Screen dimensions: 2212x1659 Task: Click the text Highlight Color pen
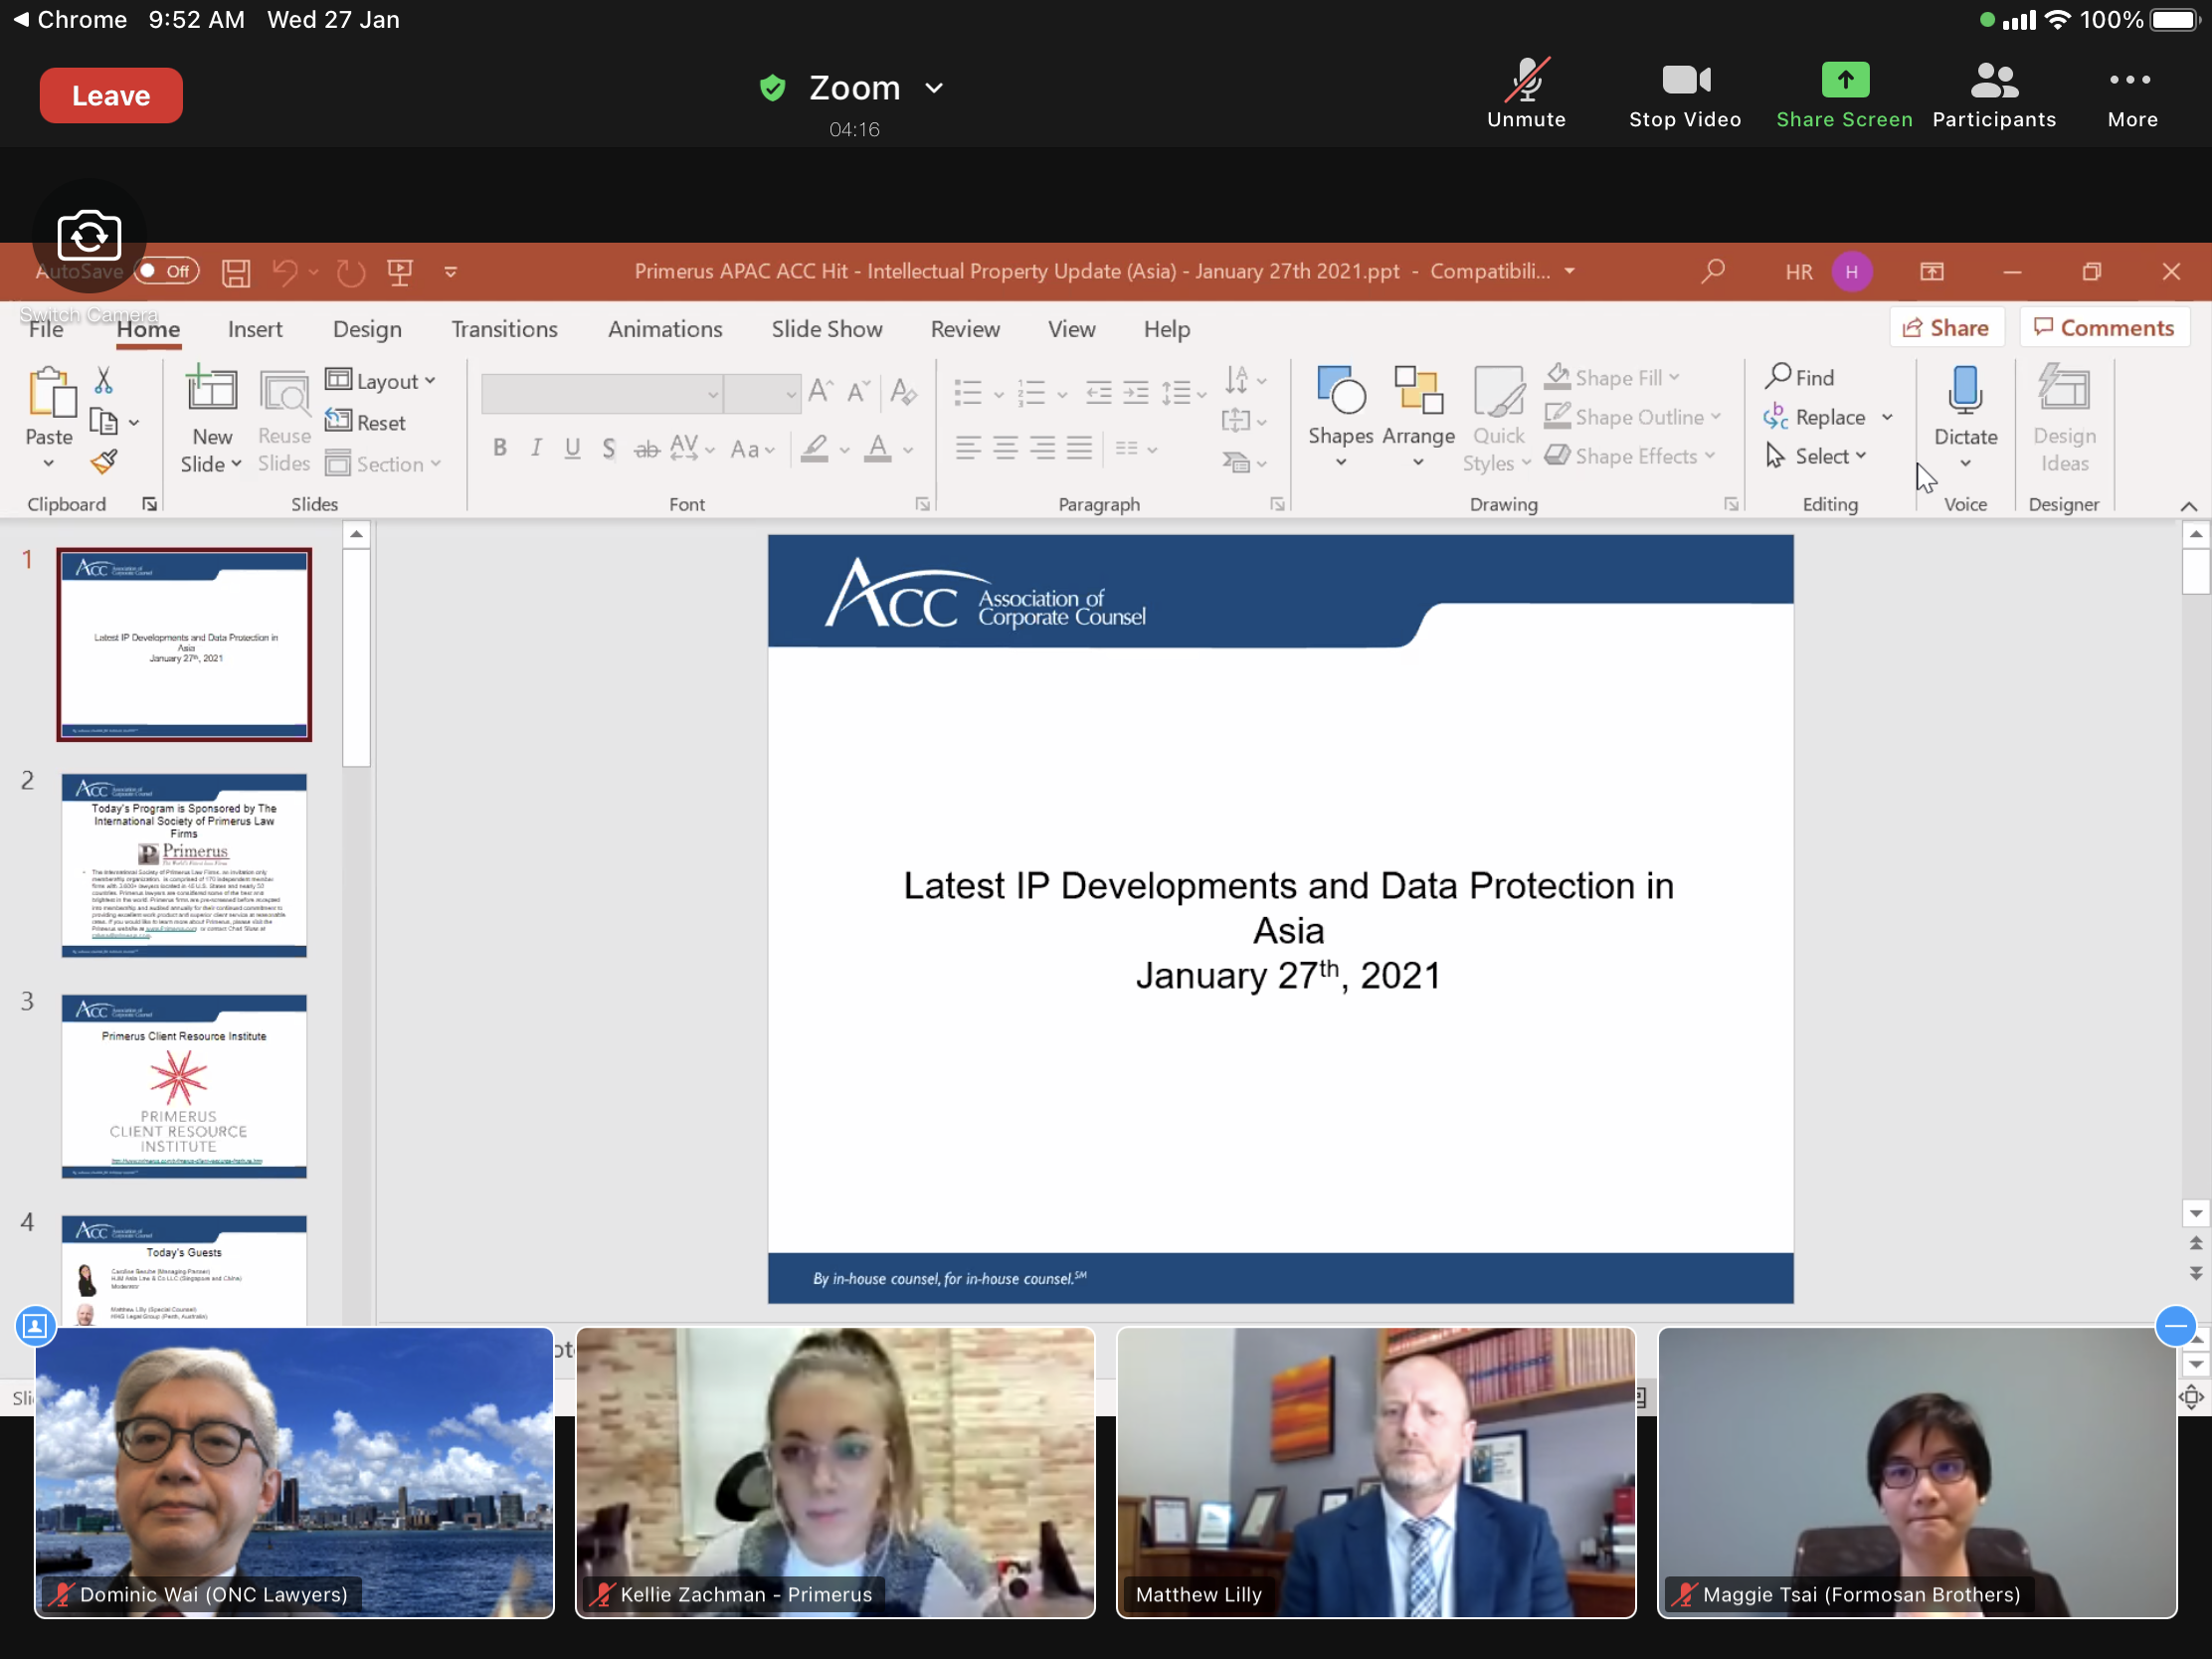coord(816,448)
